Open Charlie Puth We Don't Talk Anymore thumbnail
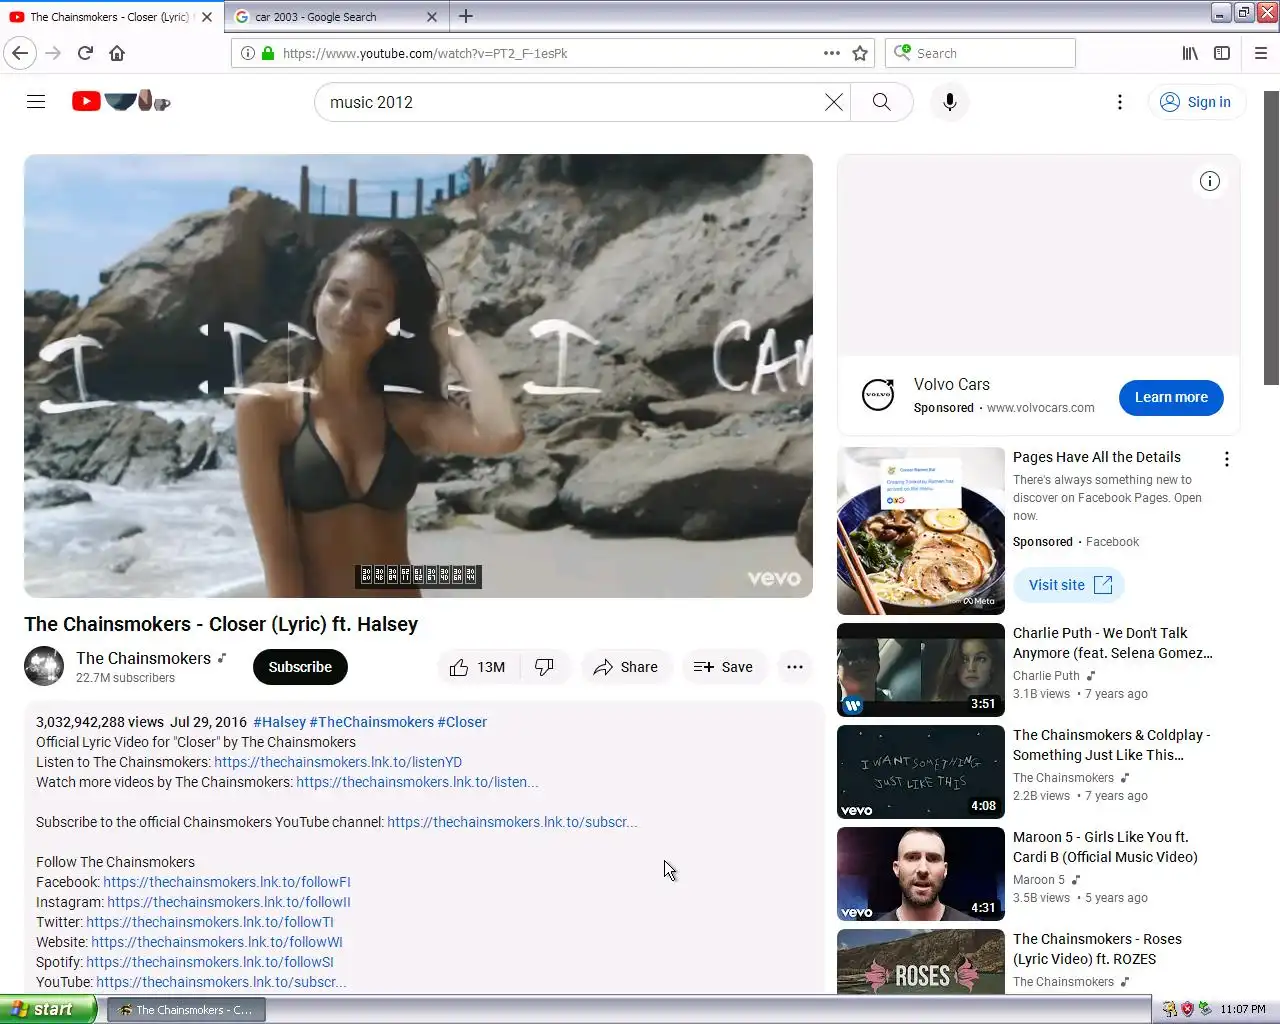The image size is (1280, 1024). pos(921,670)
